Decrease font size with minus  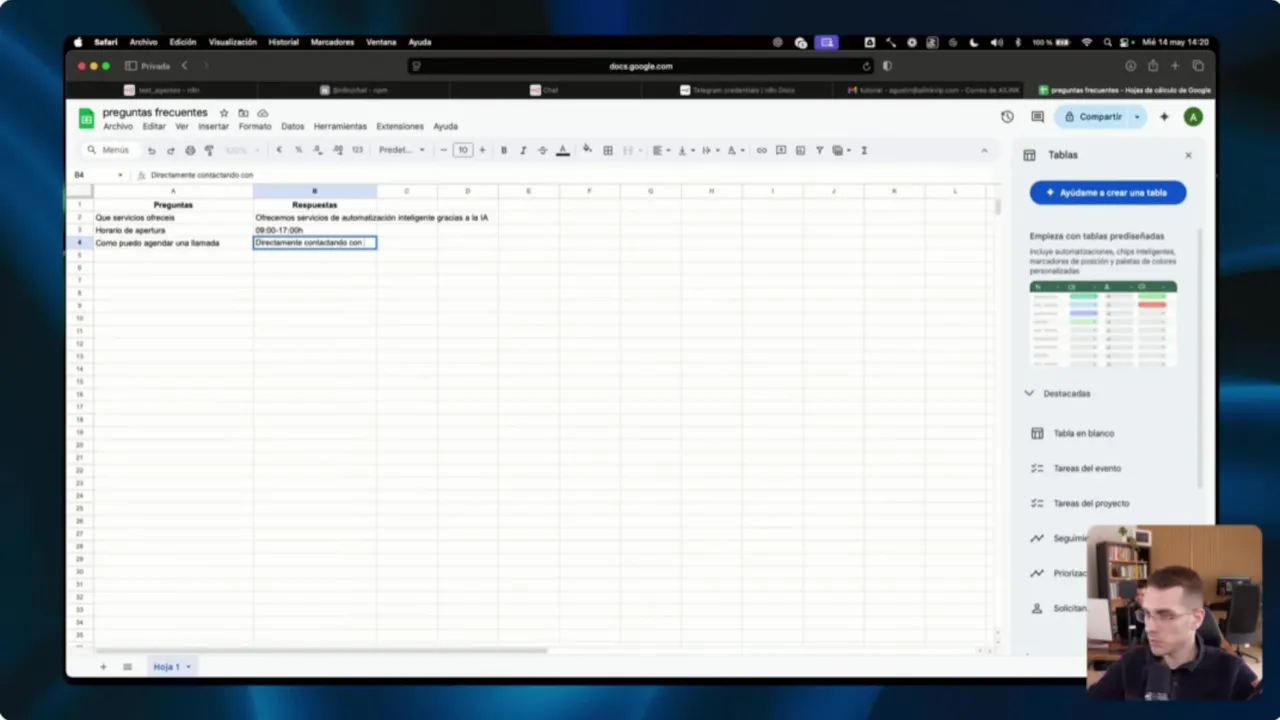[x=444, y=150]
